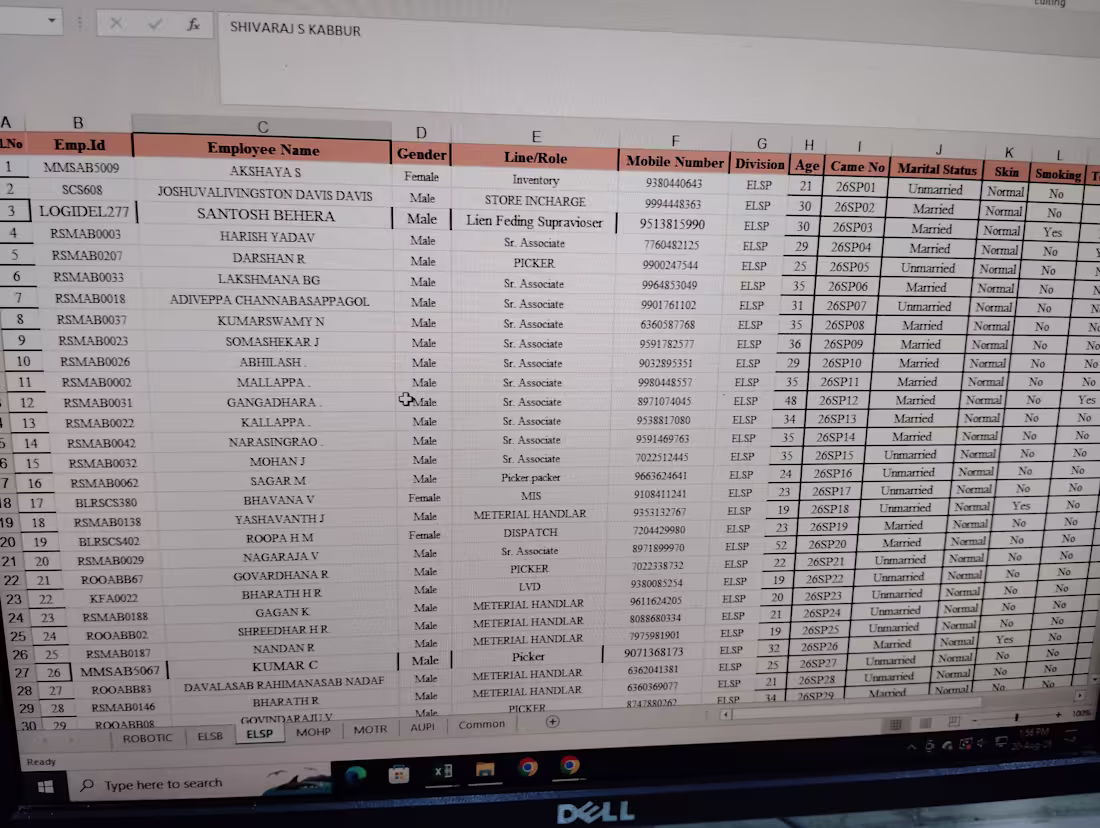Select column E header
This screenshot has height=828, width=1100.
click(x=536, y=136)
